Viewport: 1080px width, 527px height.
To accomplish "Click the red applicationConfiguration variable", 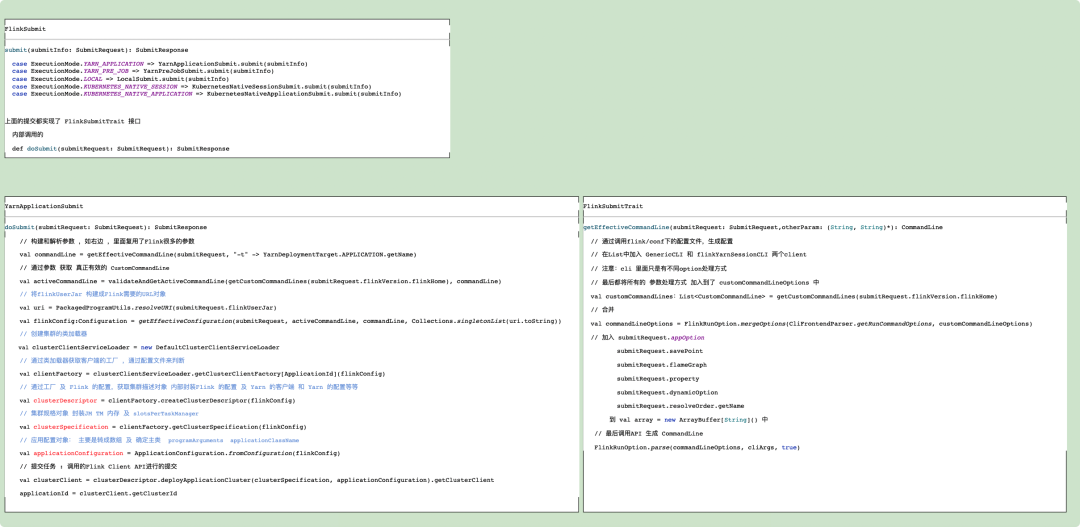I will [x=77, y=453].
